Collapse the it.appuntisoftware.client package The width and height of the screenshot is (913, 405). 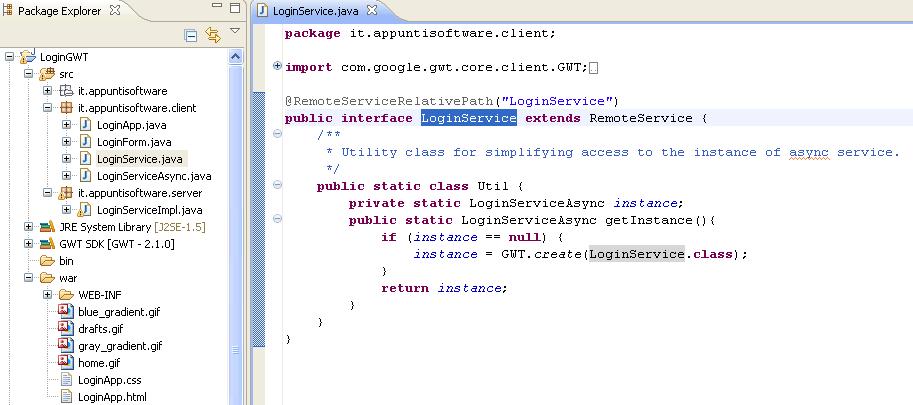(47, 108)
